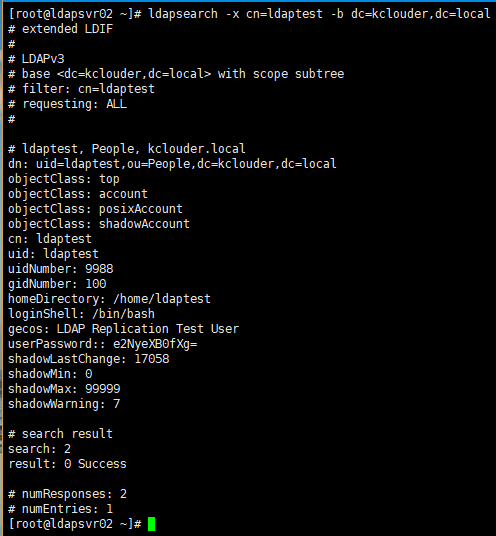496x536 pixels.
Task: Click the filter: cn=ldaptest comment line
Action: [81, 89]
